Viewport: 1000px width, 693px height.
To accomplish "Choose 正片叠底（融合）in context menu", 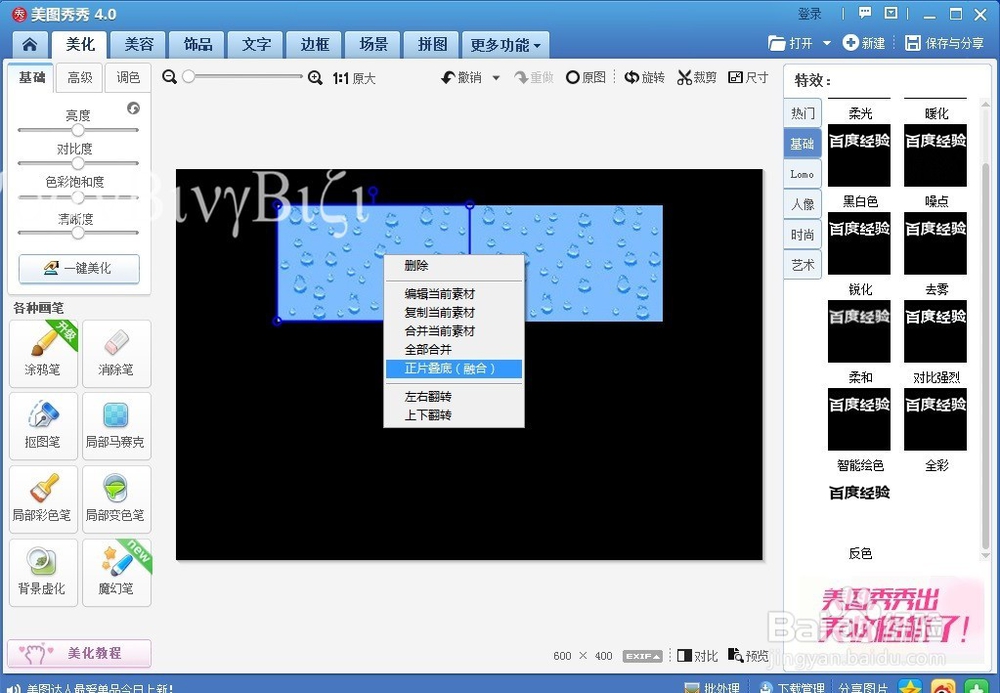I will coord(453,368).
